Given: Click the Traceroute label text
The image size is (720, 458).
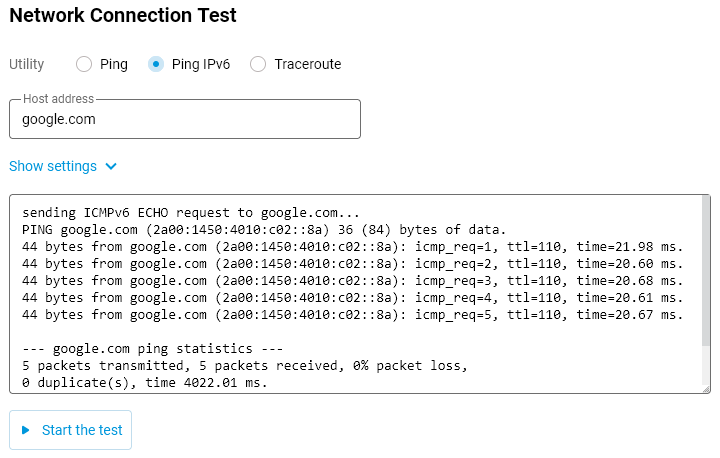Looking at the screenshot, I should pyautogui.click(x=308, y=64).
